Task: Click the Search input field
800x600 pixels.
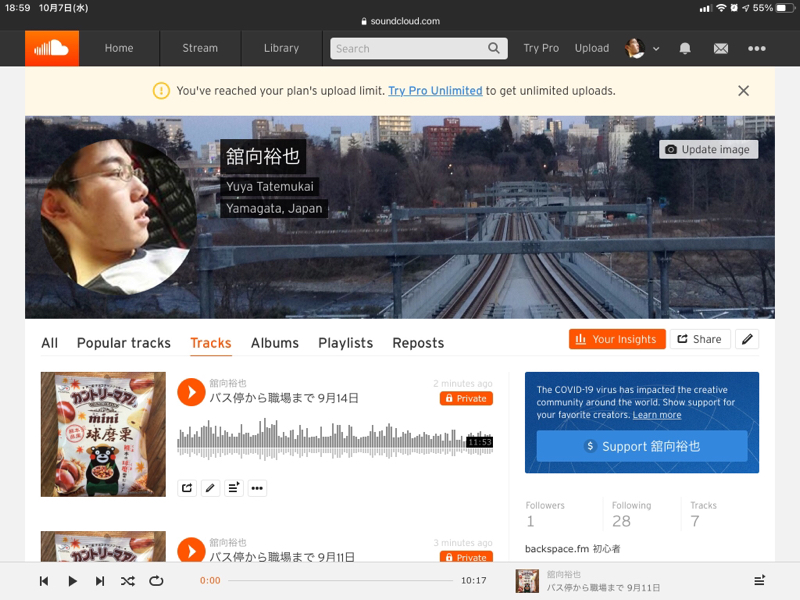Action: point(410,48)
